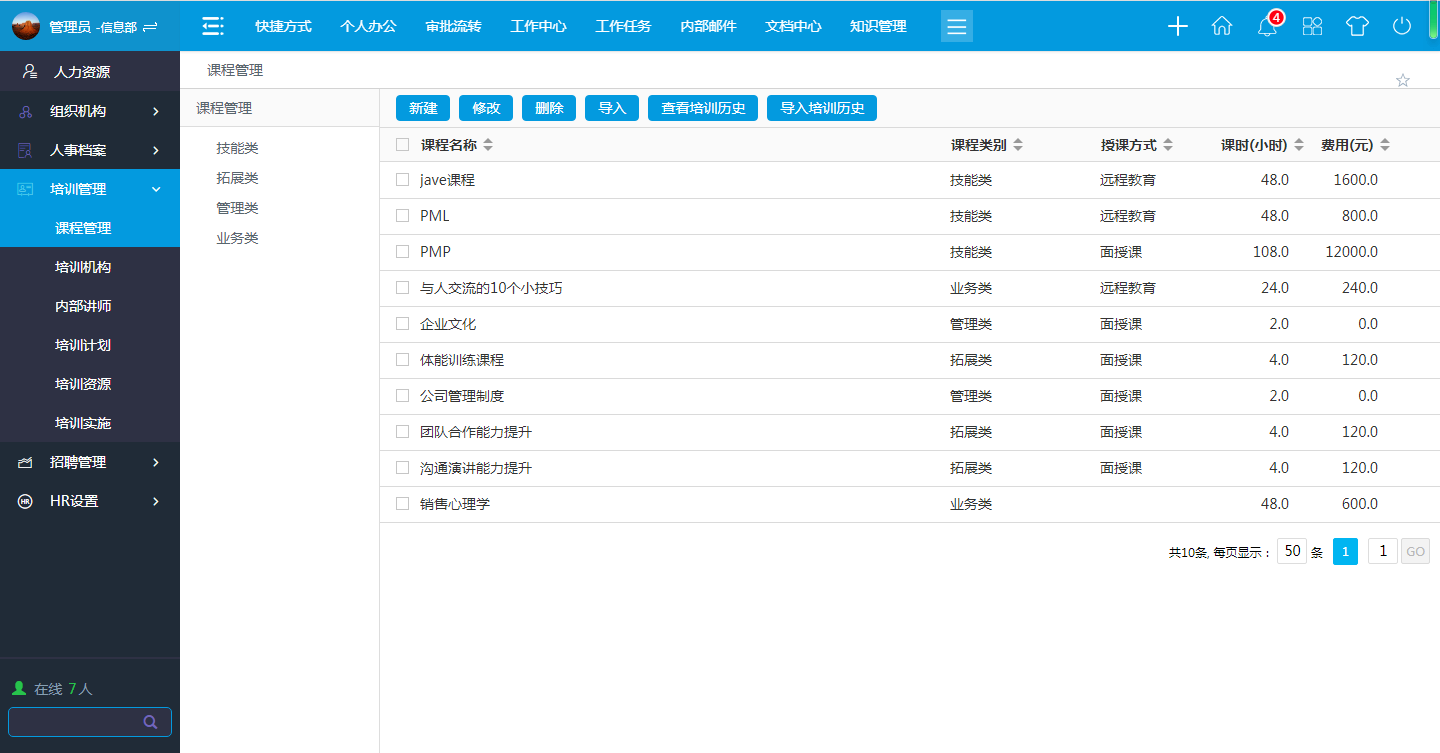
Task: Check the PMP row checkbox
Action: click(x=402, y=252)
